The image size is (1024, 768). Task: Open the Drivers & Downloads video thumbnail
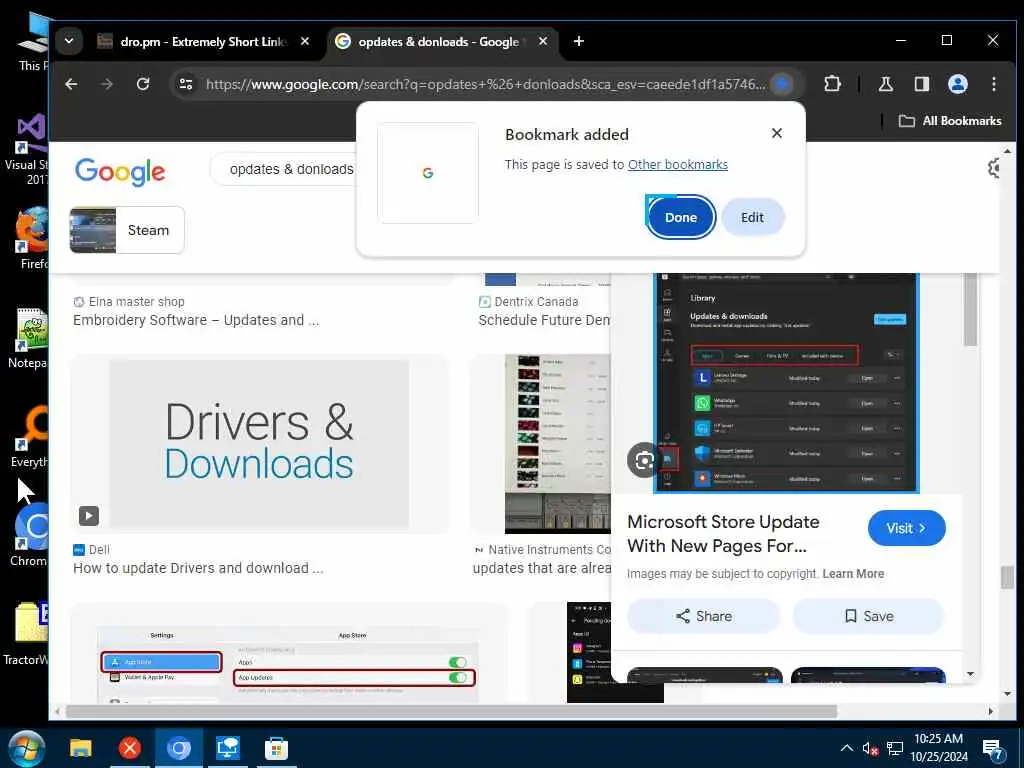tap(259, 444)
